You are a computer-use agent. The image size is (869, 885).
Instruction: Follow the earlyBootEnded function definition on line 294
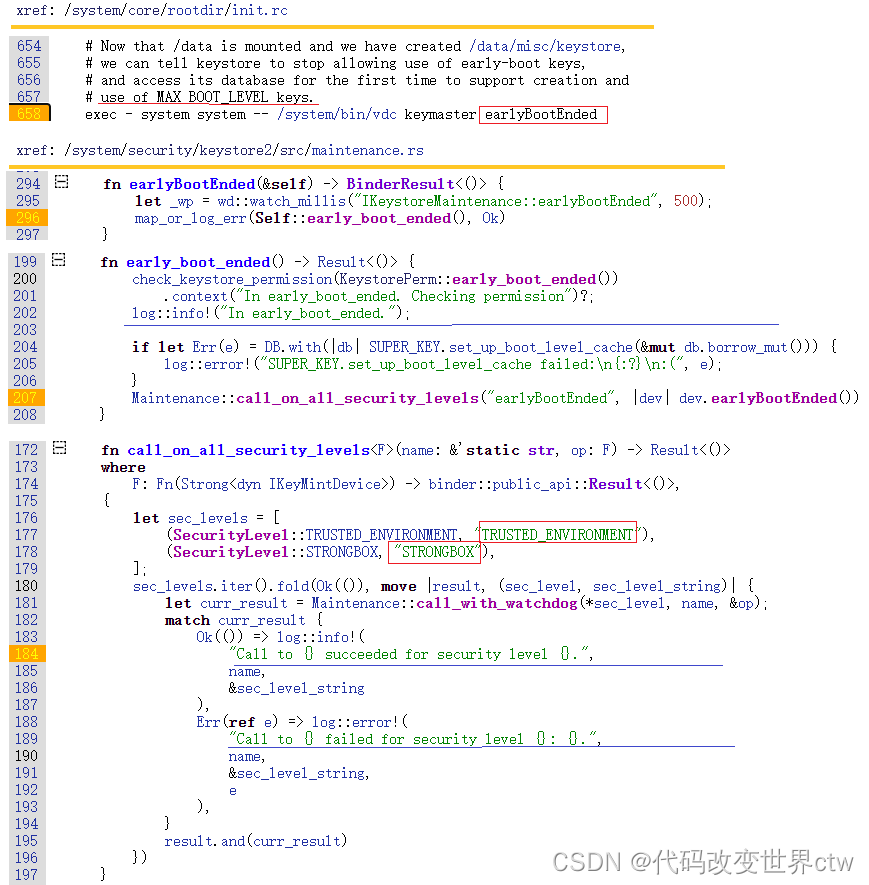point(192,184)
